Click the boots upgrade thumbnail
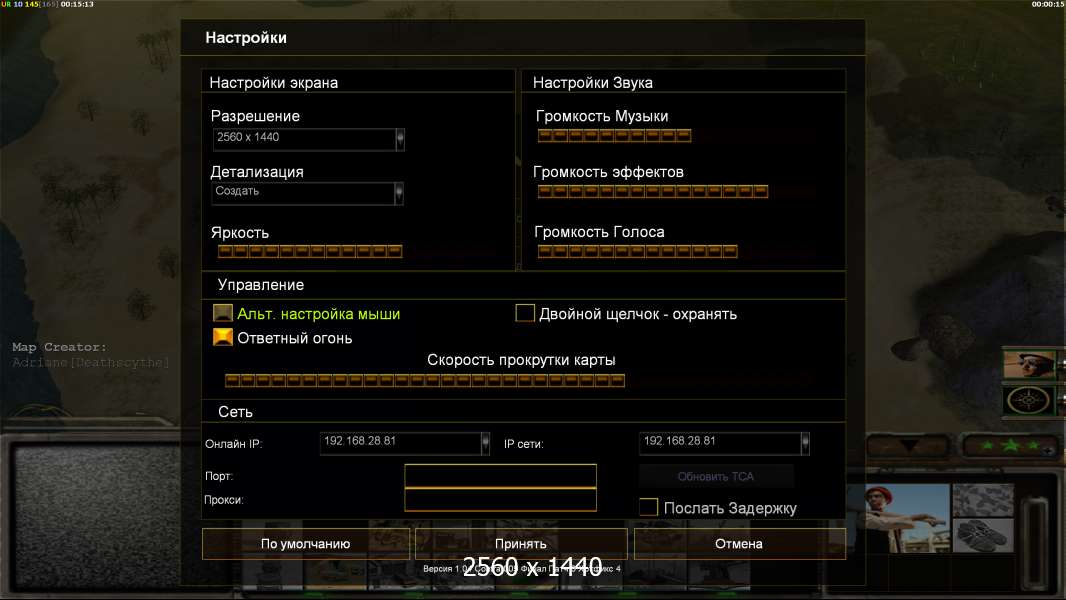Screen dimensions: 1066x600 [983, 535]
